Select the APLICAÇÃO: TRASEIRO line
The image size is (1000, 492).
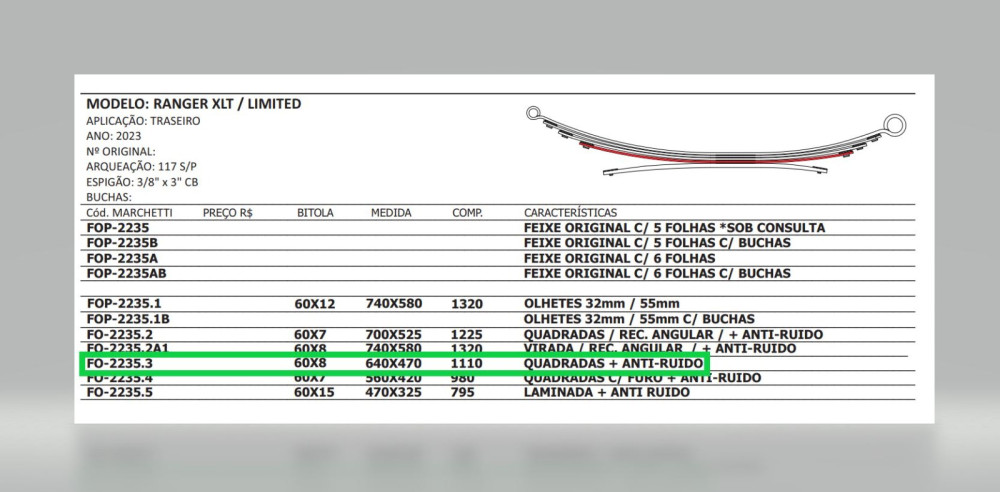(143, 121)
